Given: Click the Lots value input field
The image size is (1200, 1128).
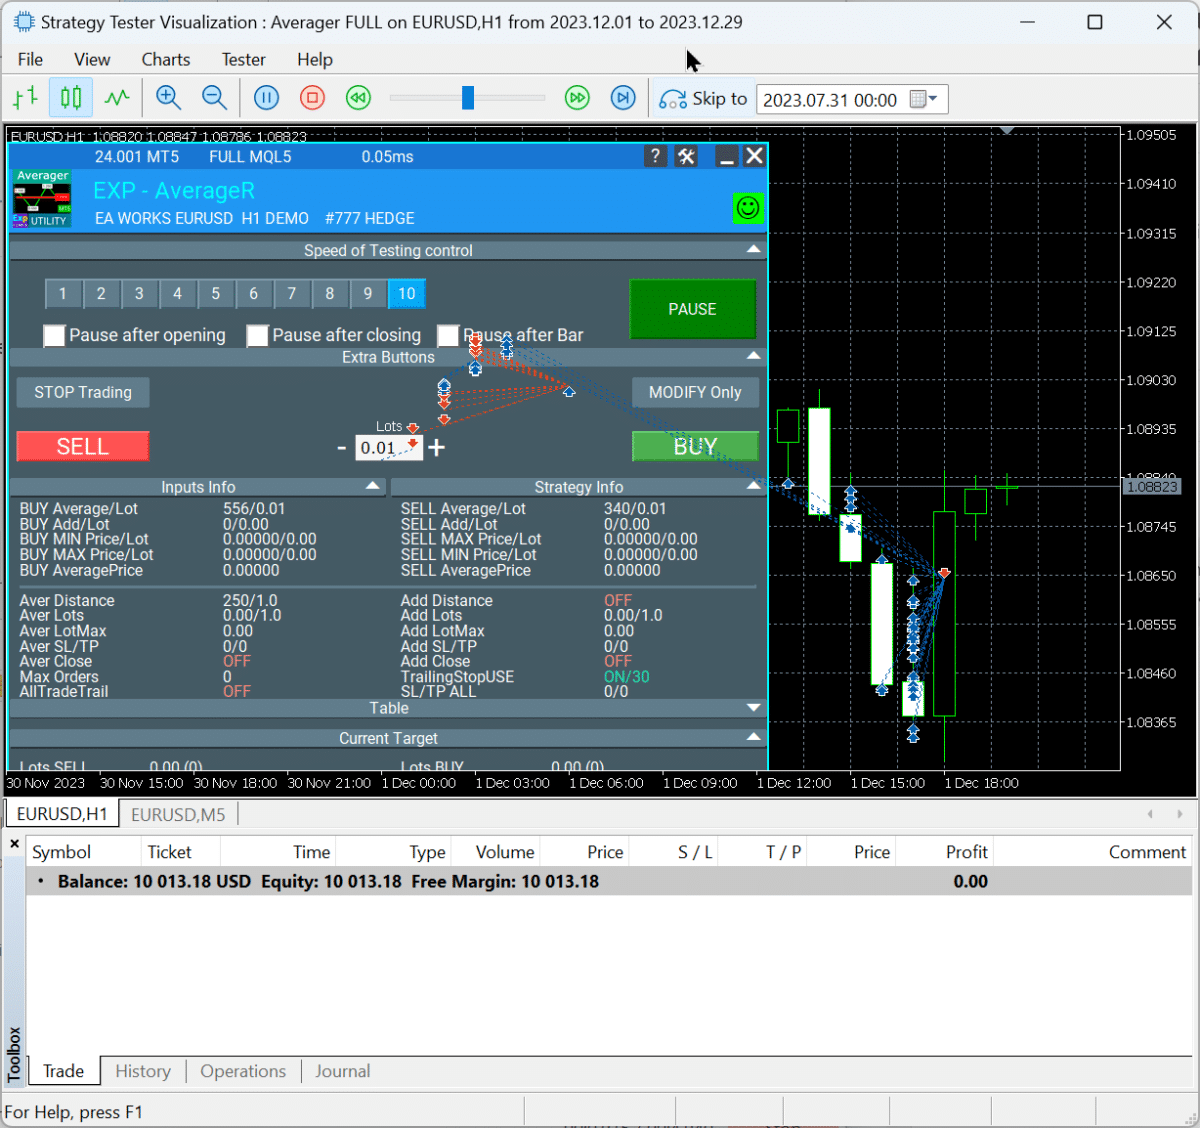Looking at the screenshot, I should (388, 448).
